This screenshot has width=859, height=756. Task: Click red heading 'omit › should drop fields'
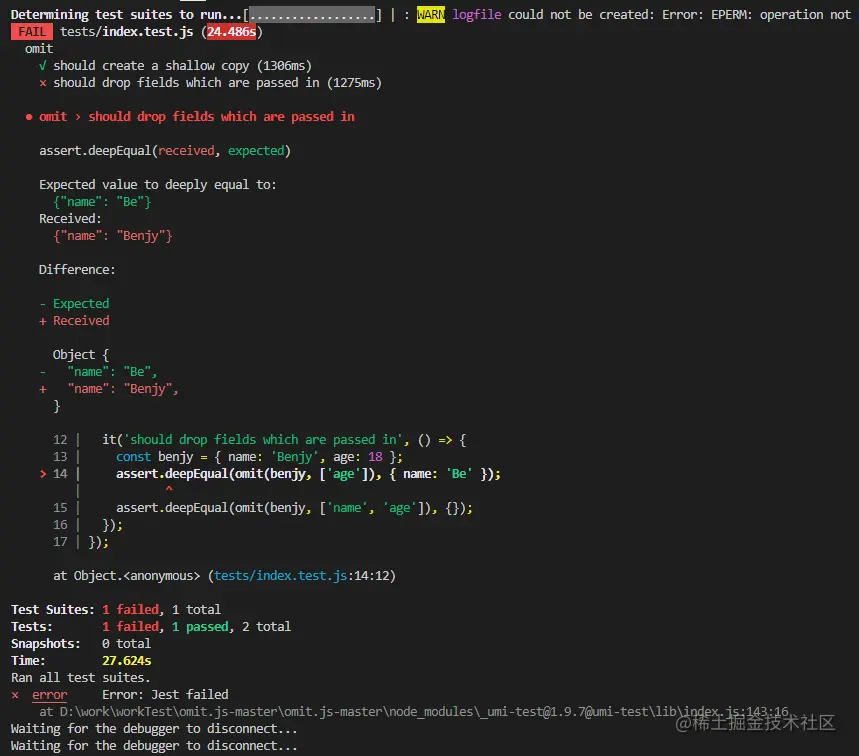(x=190, y=117)
